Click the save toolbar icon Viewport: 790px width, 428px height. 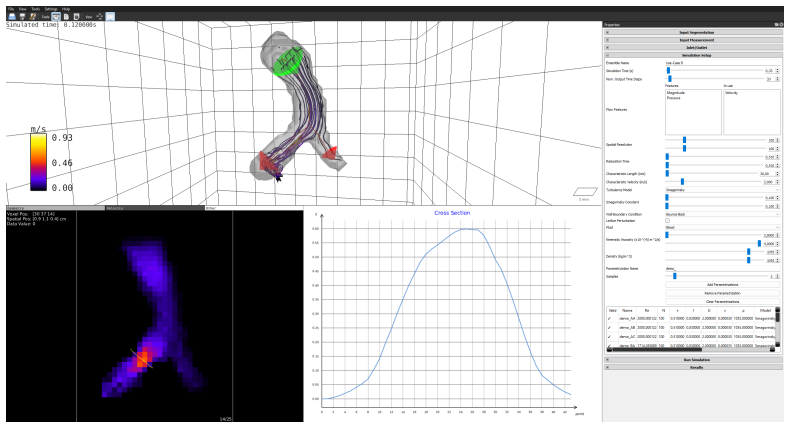coord(22,17)
